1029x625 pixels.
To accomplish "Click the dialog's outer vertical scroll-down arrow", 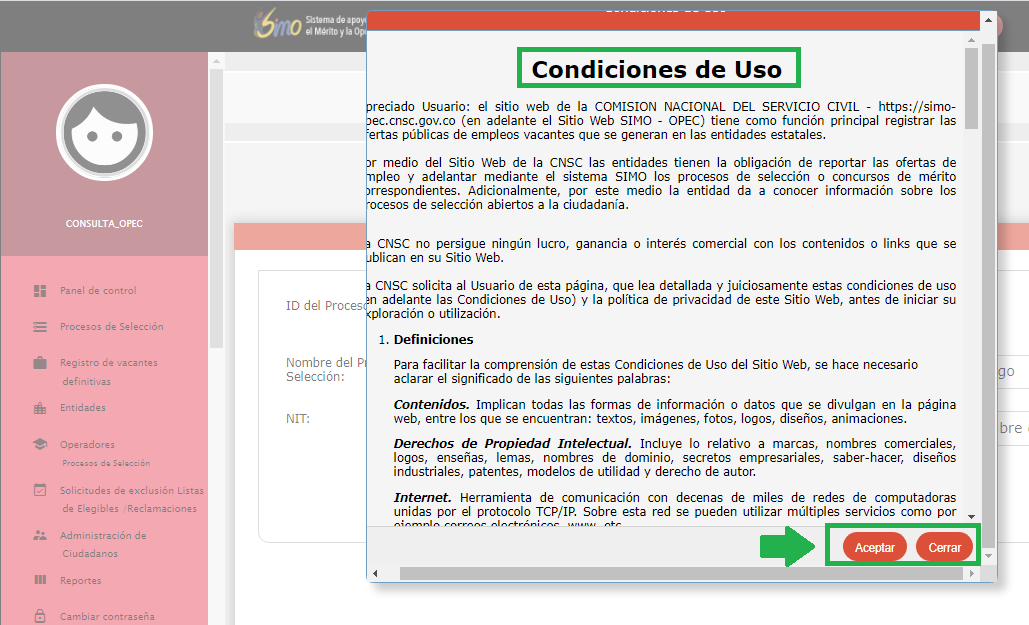I will pos(989,554).
